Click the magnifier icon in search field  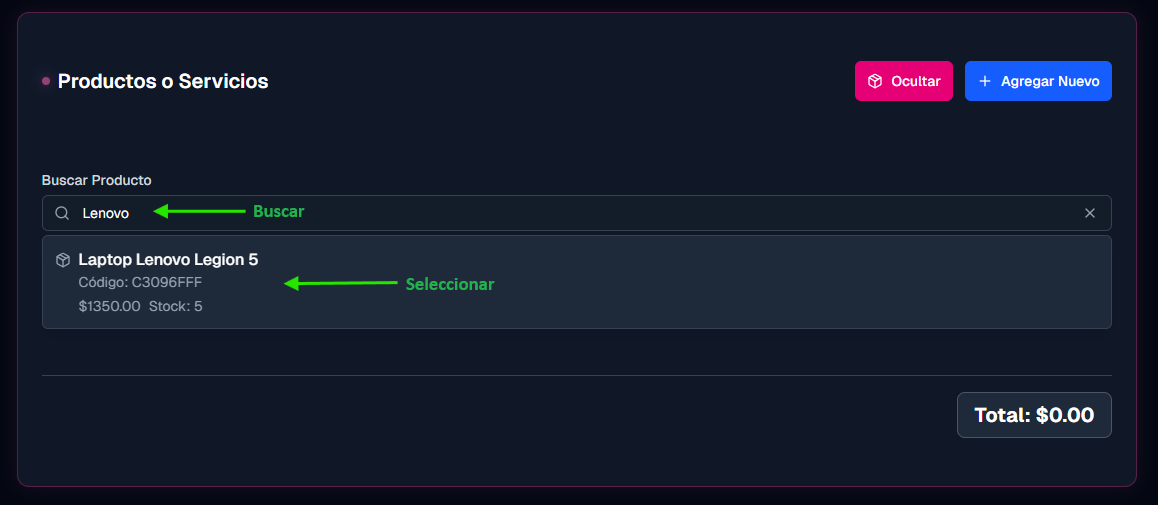62,213
